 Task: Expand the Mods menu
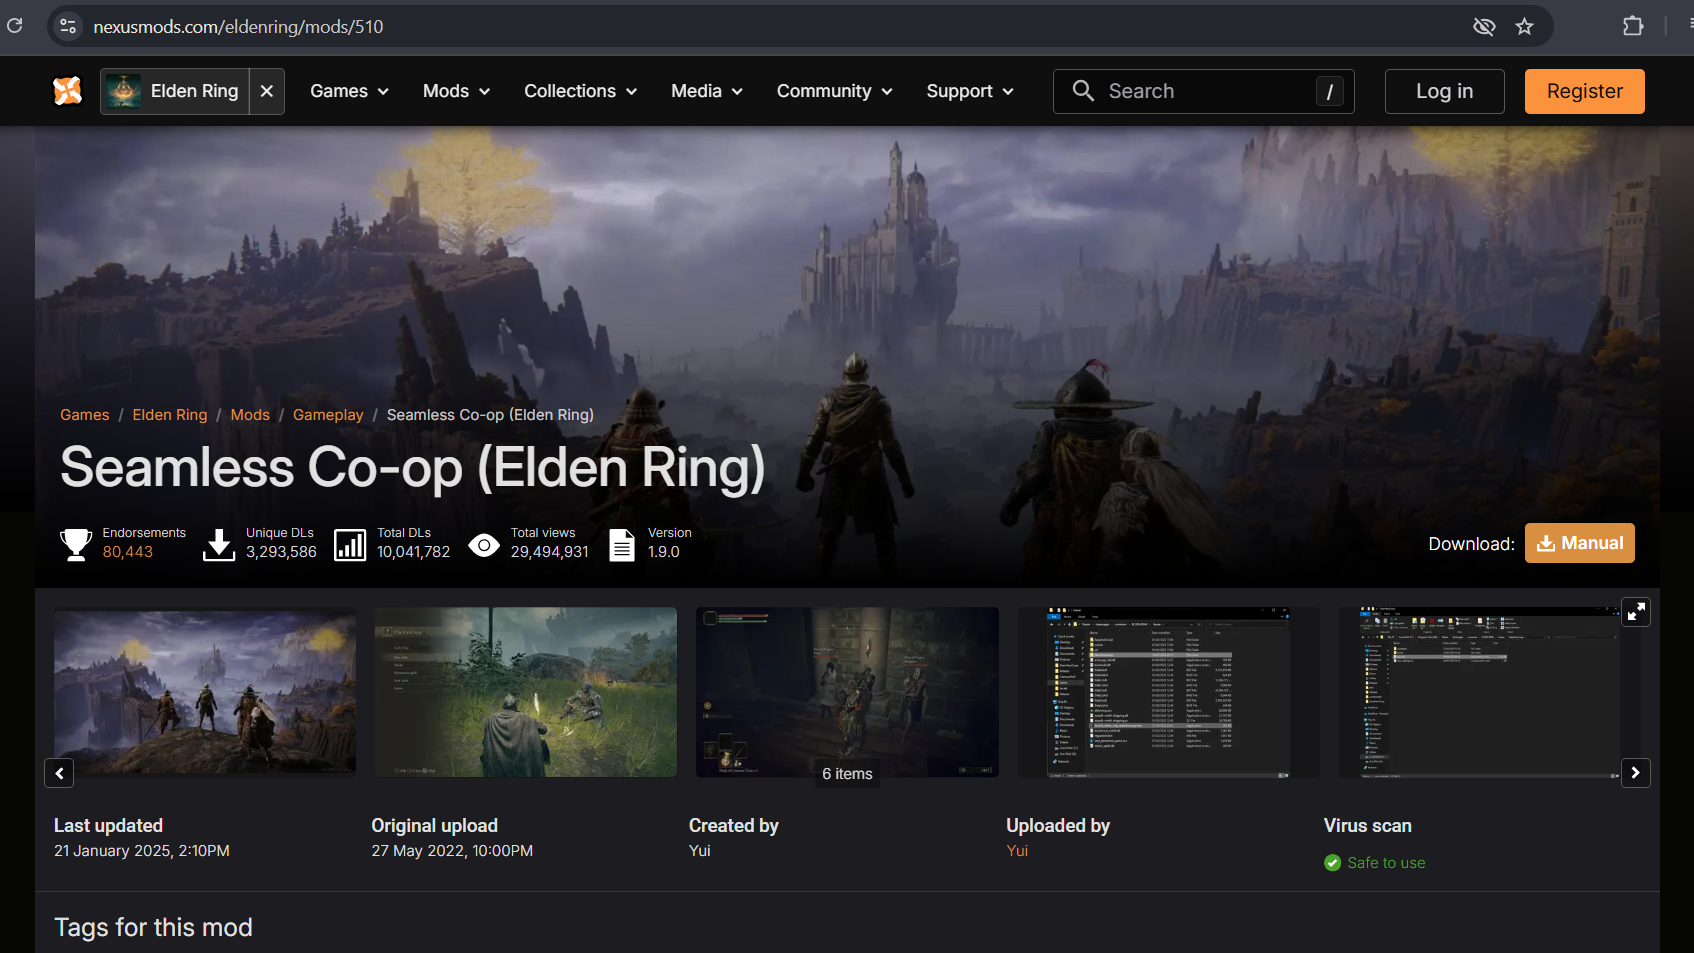[456, 91]
